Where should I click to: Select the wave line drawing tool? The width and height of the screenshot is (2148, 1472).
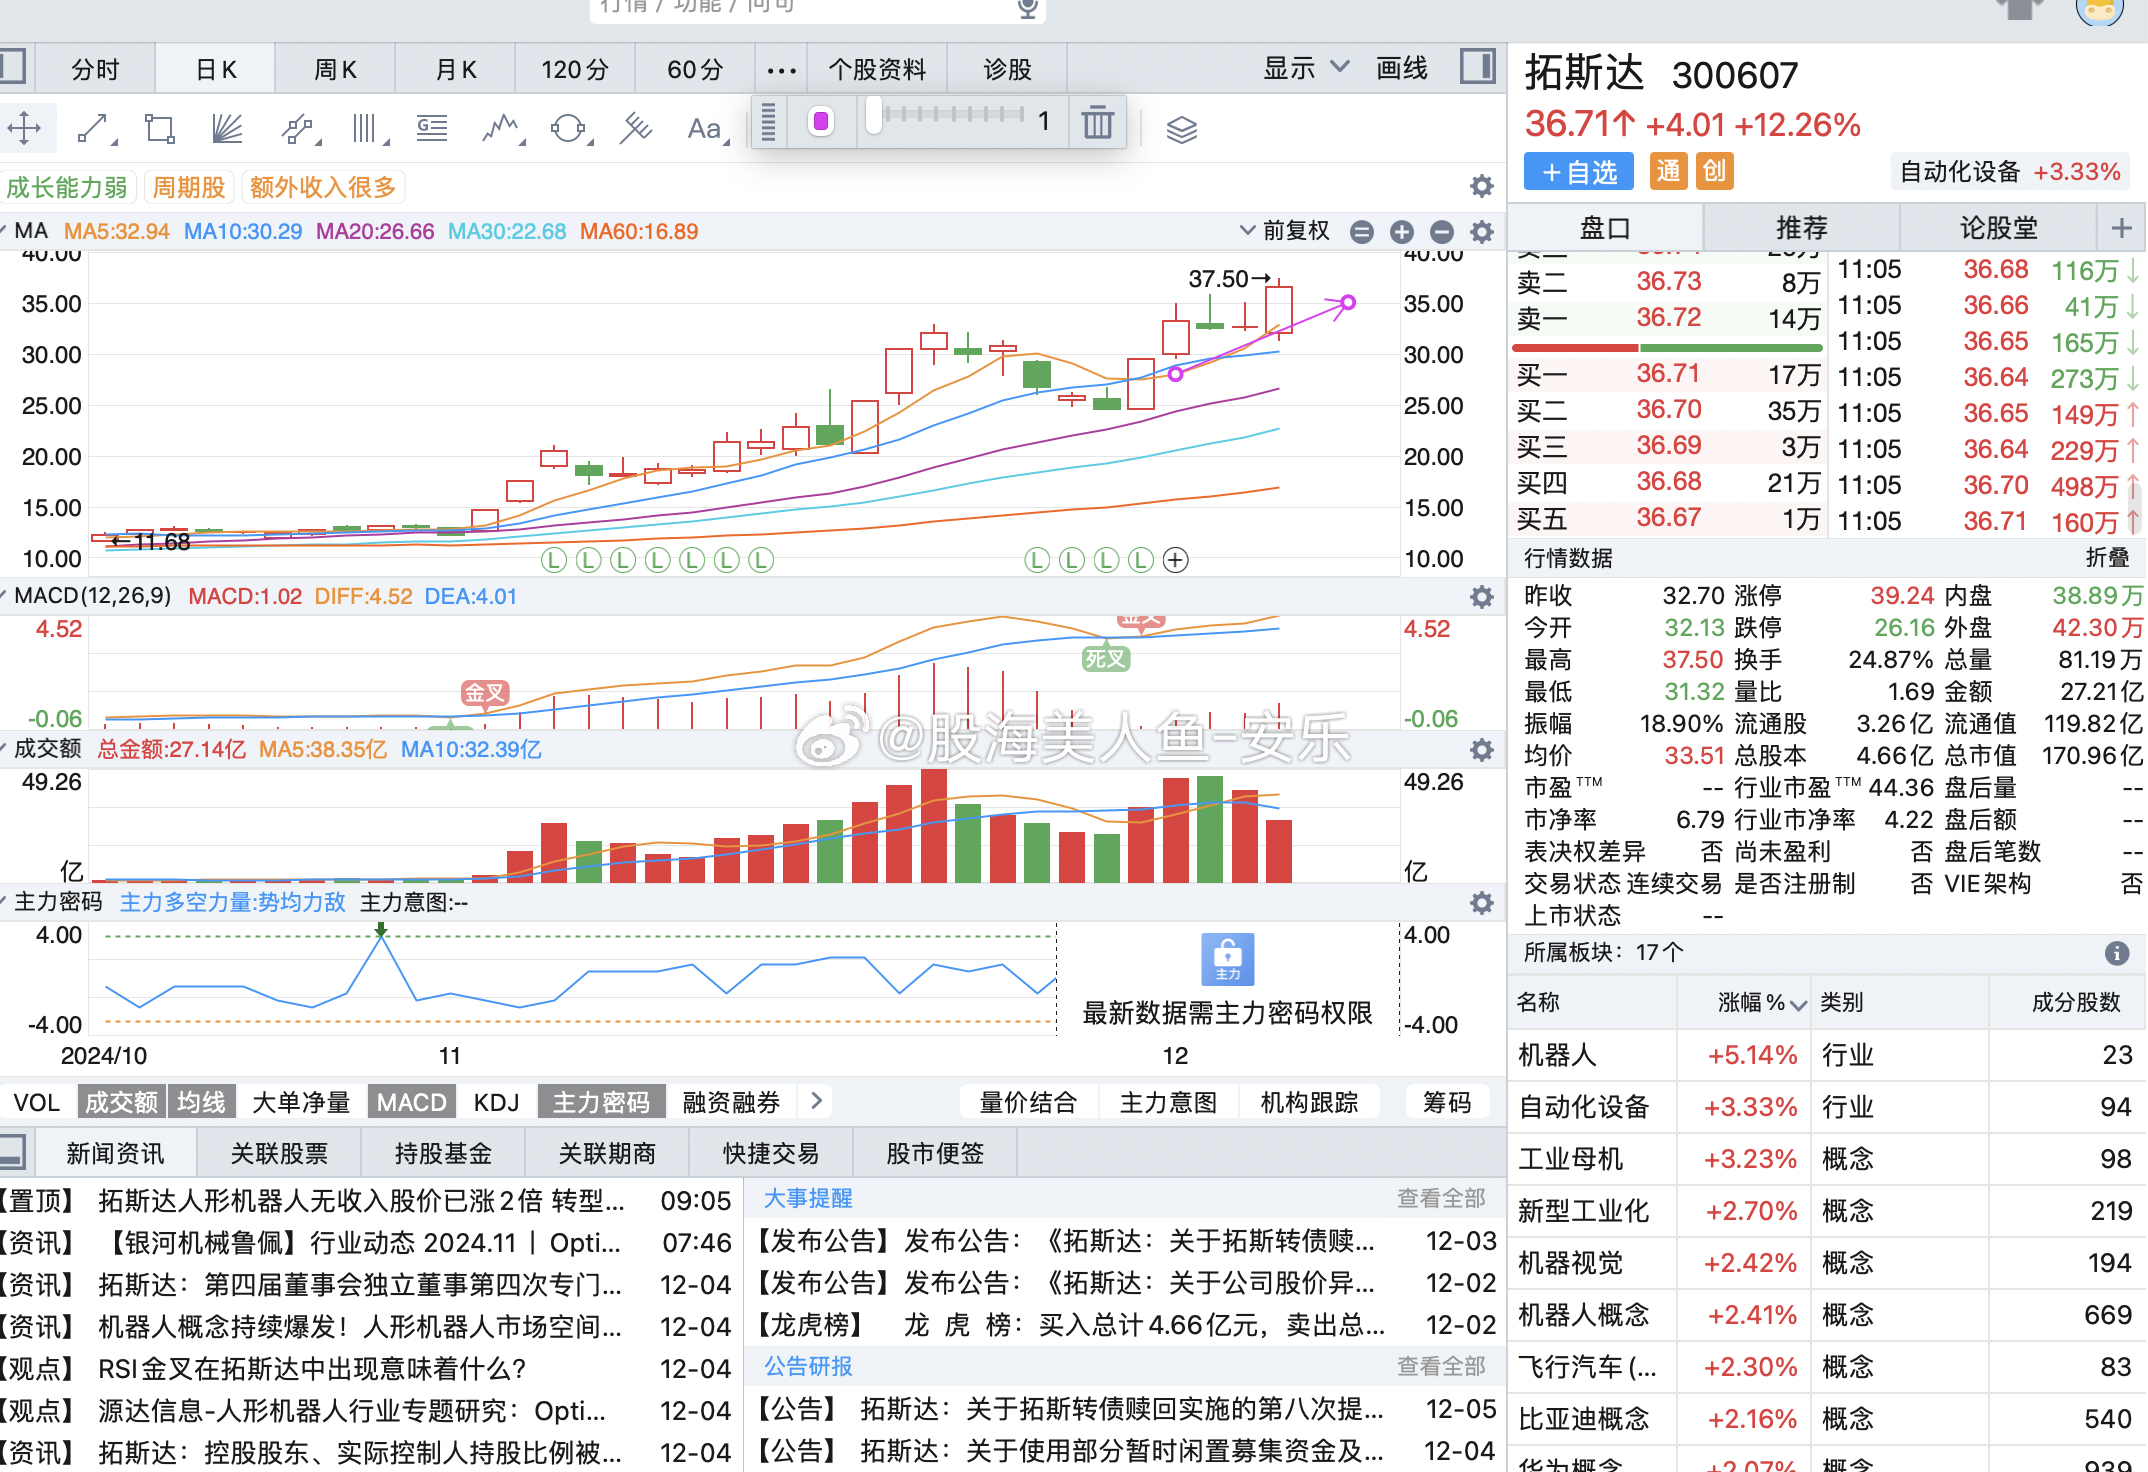point(501,129)
